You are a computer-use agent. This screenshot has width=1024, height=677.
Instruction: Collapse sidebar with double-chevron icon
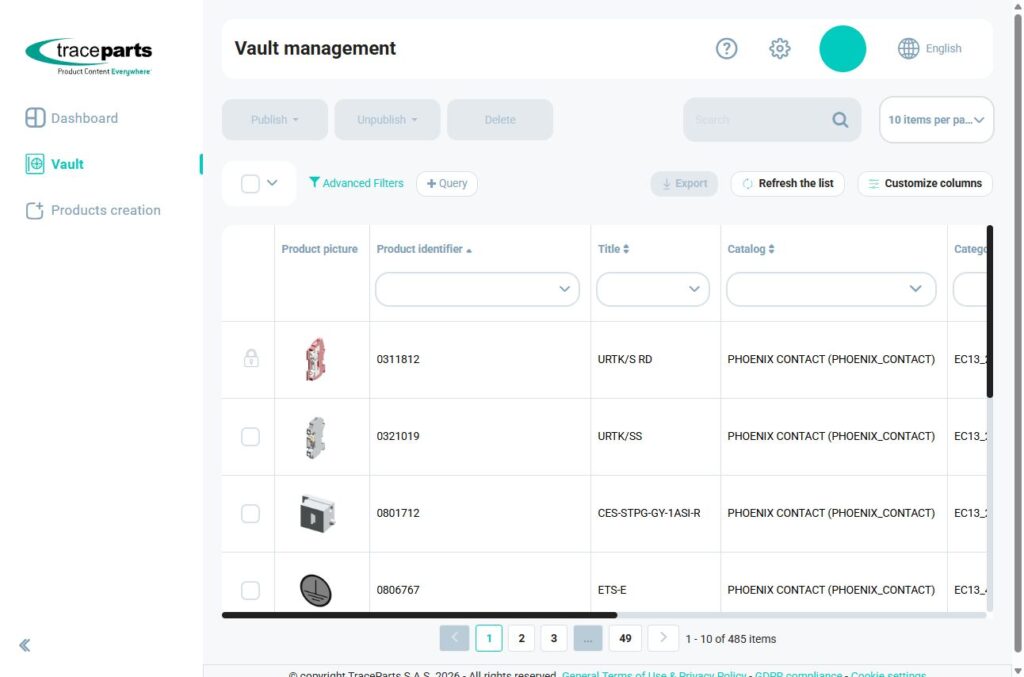point(25,646)
